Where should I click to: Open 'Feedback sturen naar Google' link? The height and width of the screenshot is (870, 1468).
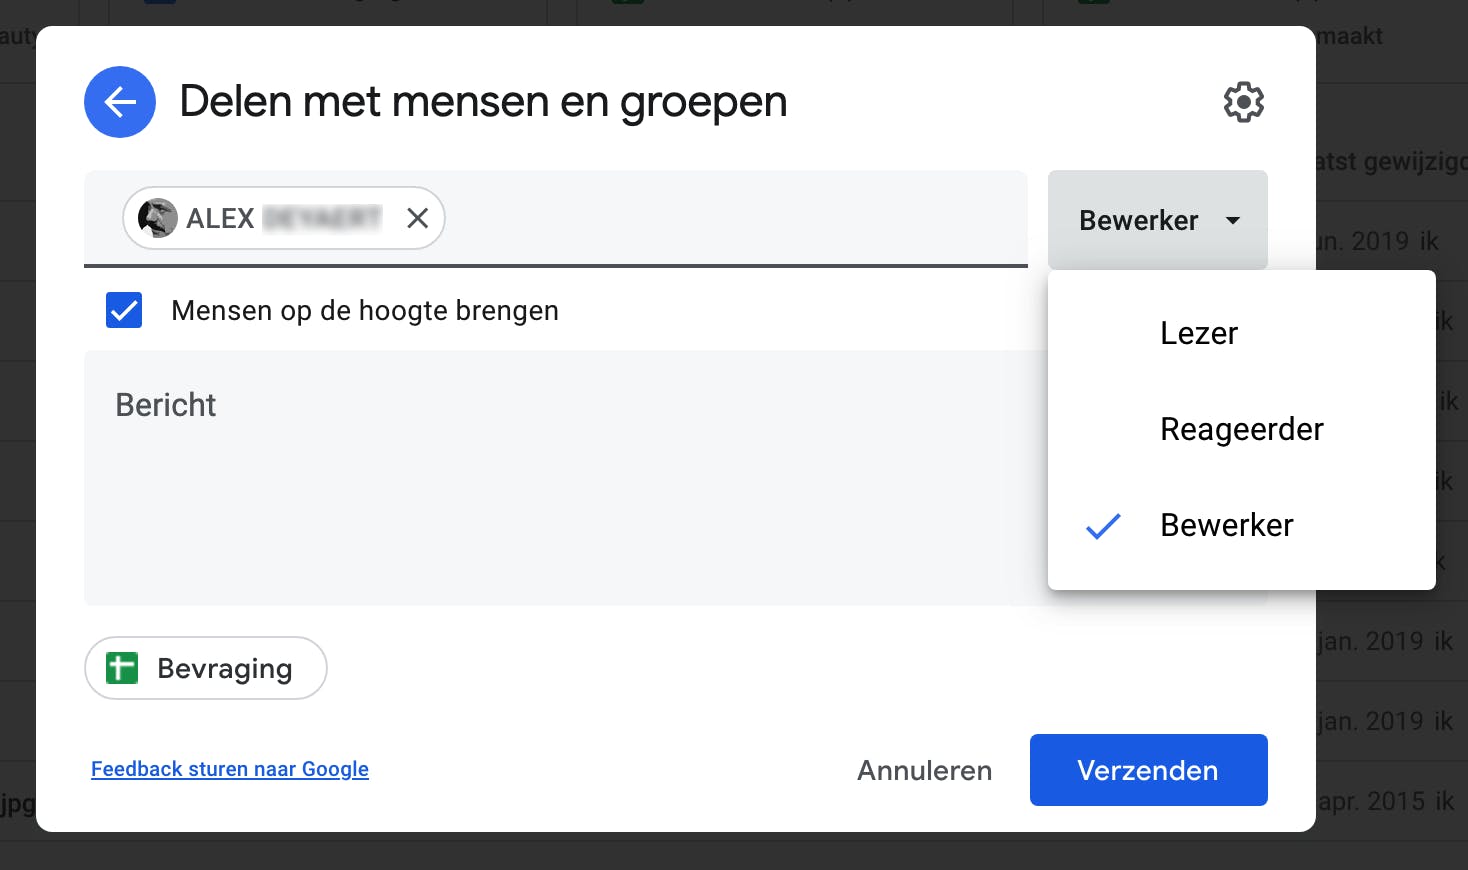click(x=230, y=769)
